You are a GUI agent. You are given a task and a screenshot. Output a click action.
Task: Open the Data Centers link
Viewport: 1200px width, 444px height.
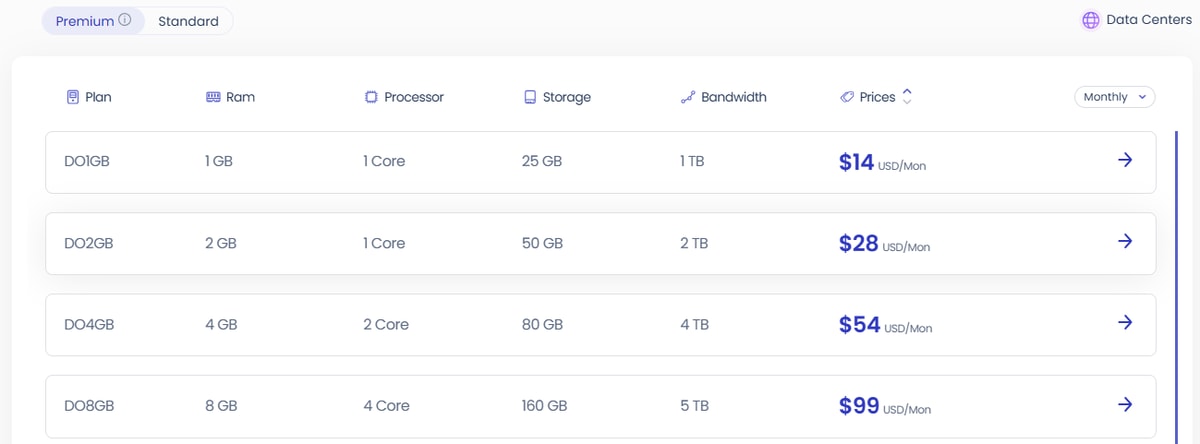1137,20
